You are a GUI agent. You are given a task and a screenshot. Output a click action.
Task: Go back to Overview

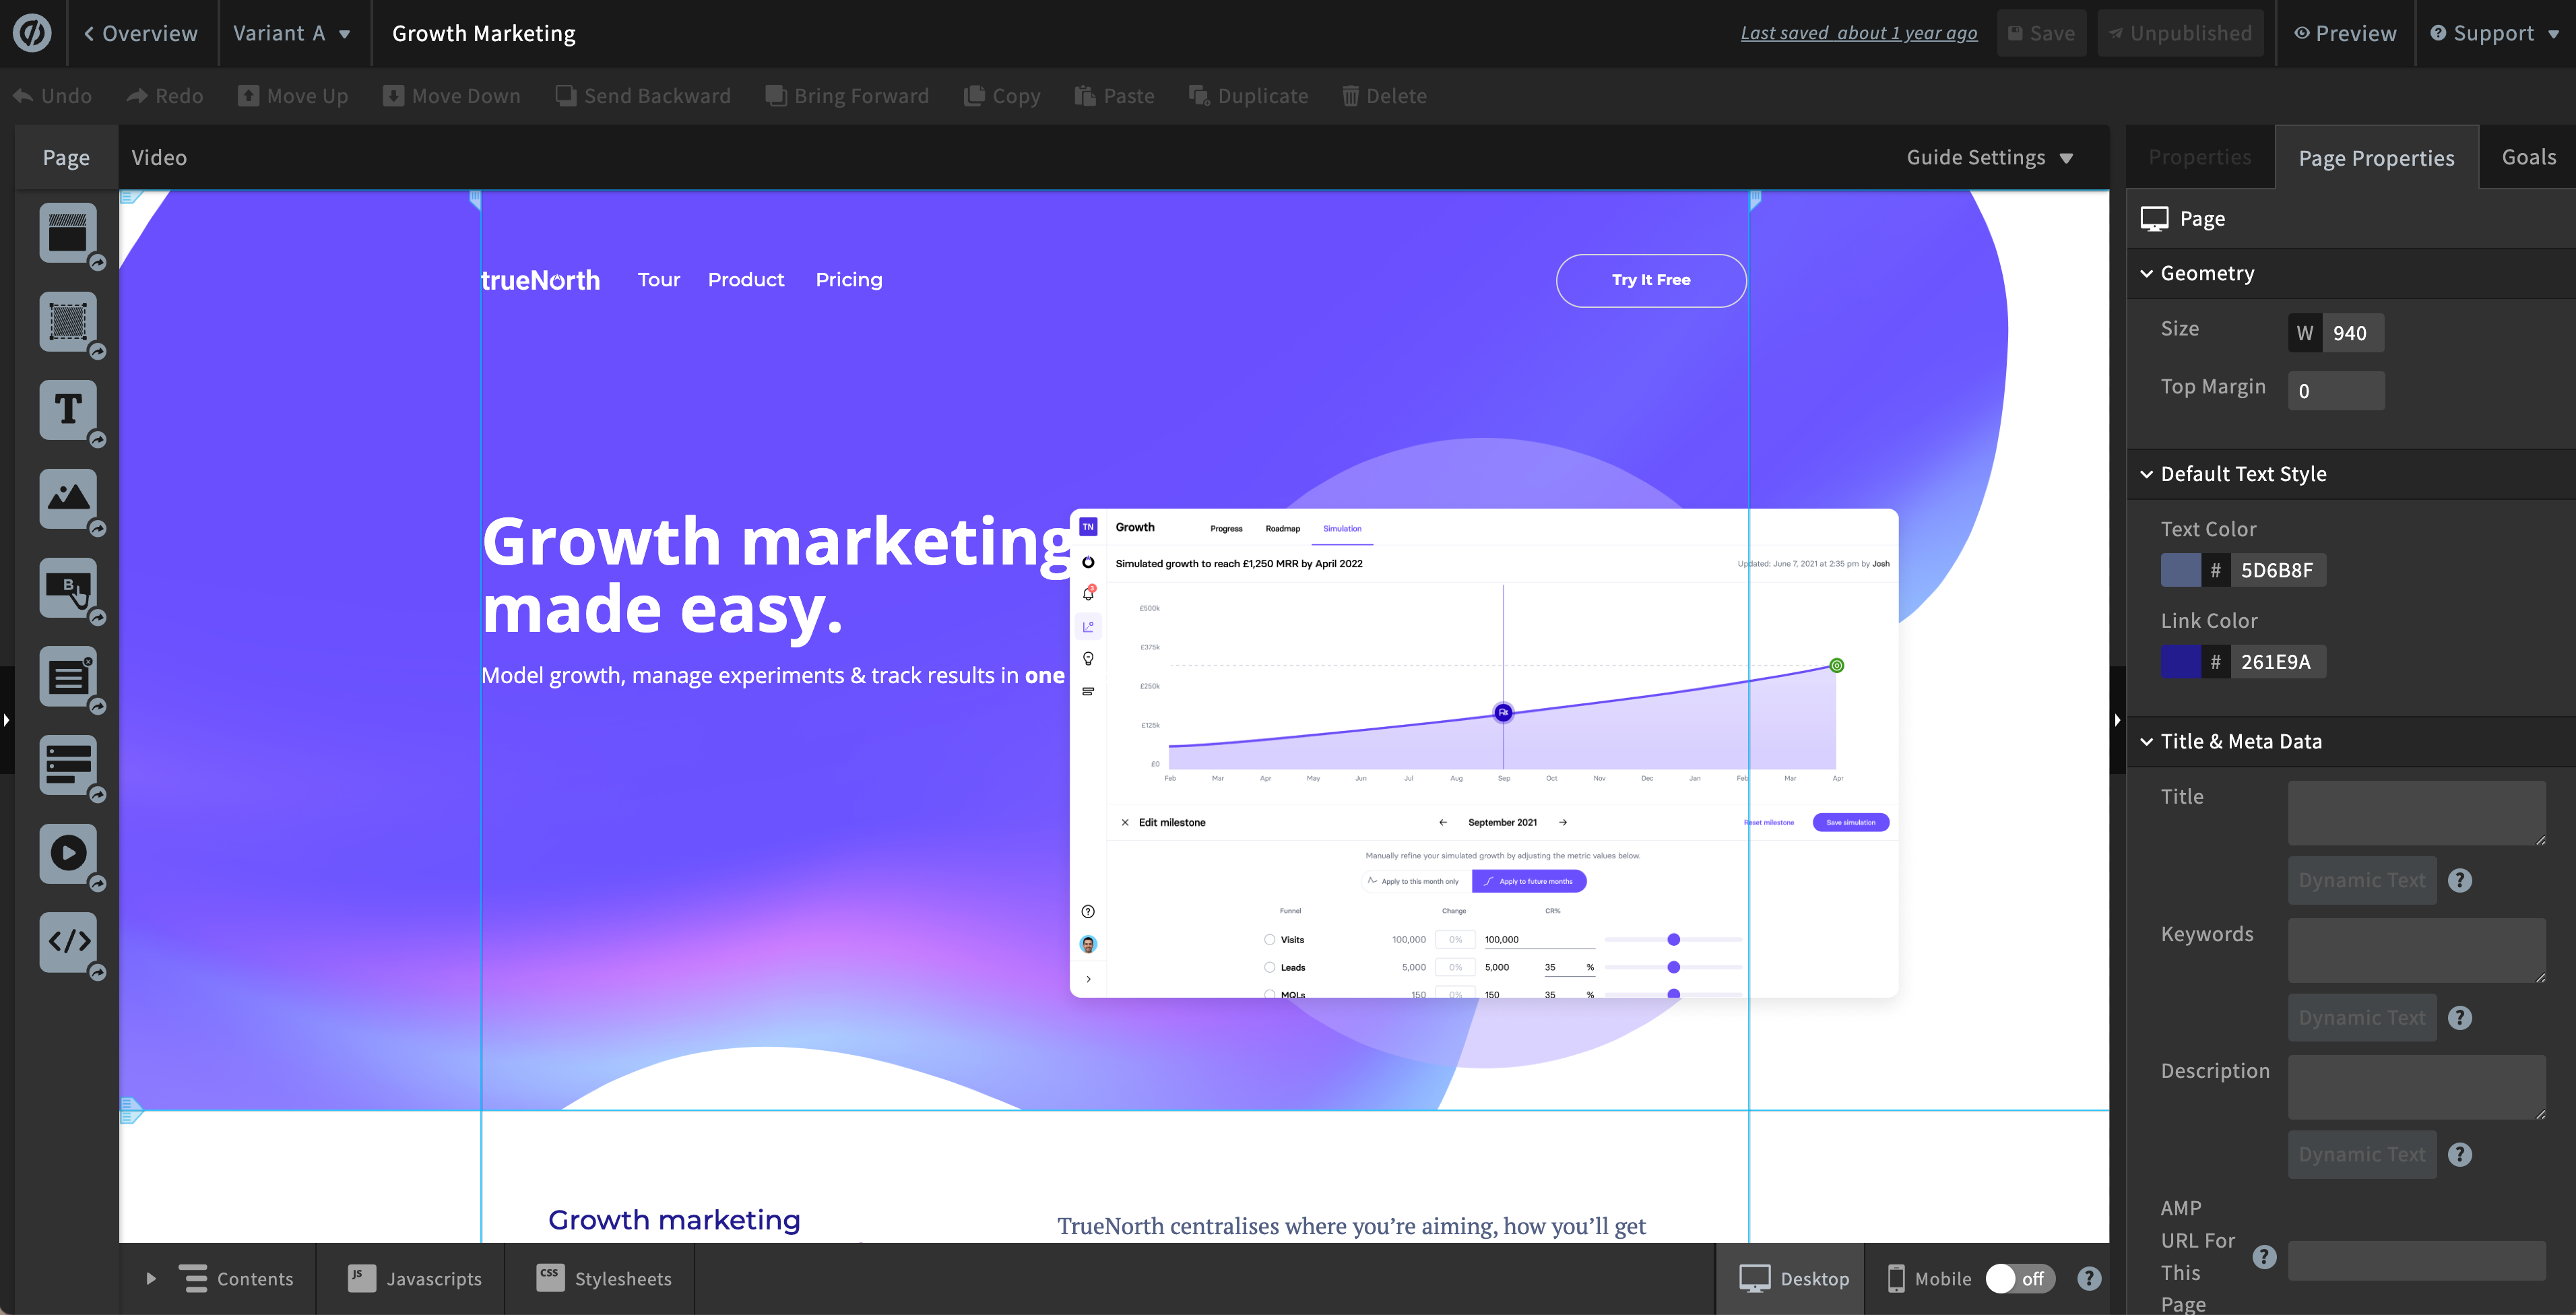pos(141,33)
